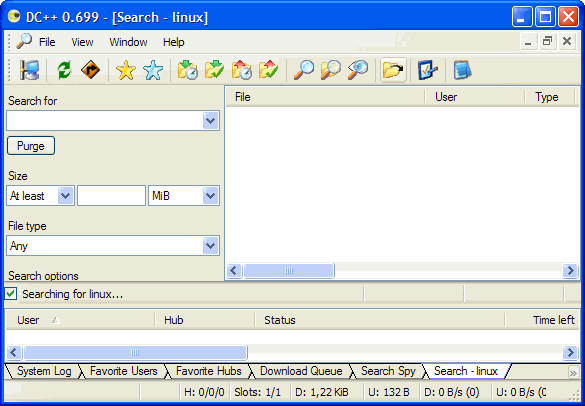Click the transfers pane horizontal scrollbar thumb
585x406 pixels.
pyautogui.click(x=135, y=352)
